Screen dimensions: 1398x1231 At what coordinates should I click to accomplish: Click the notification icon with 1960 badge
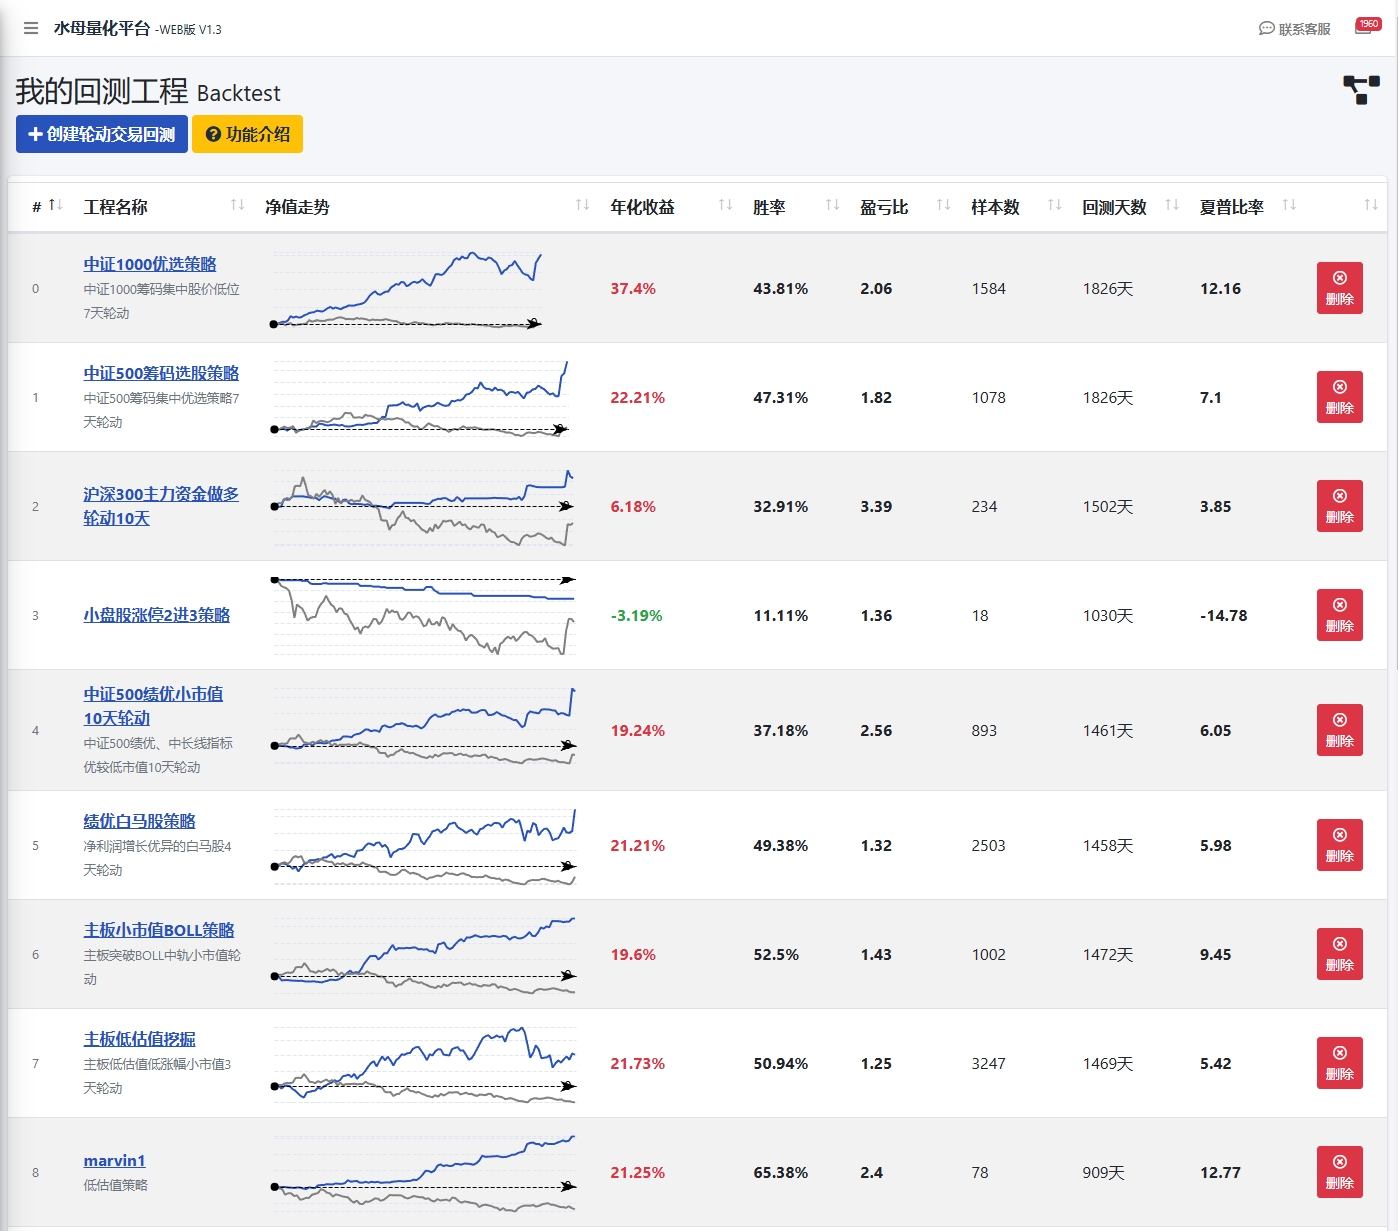pos(1365,27)
